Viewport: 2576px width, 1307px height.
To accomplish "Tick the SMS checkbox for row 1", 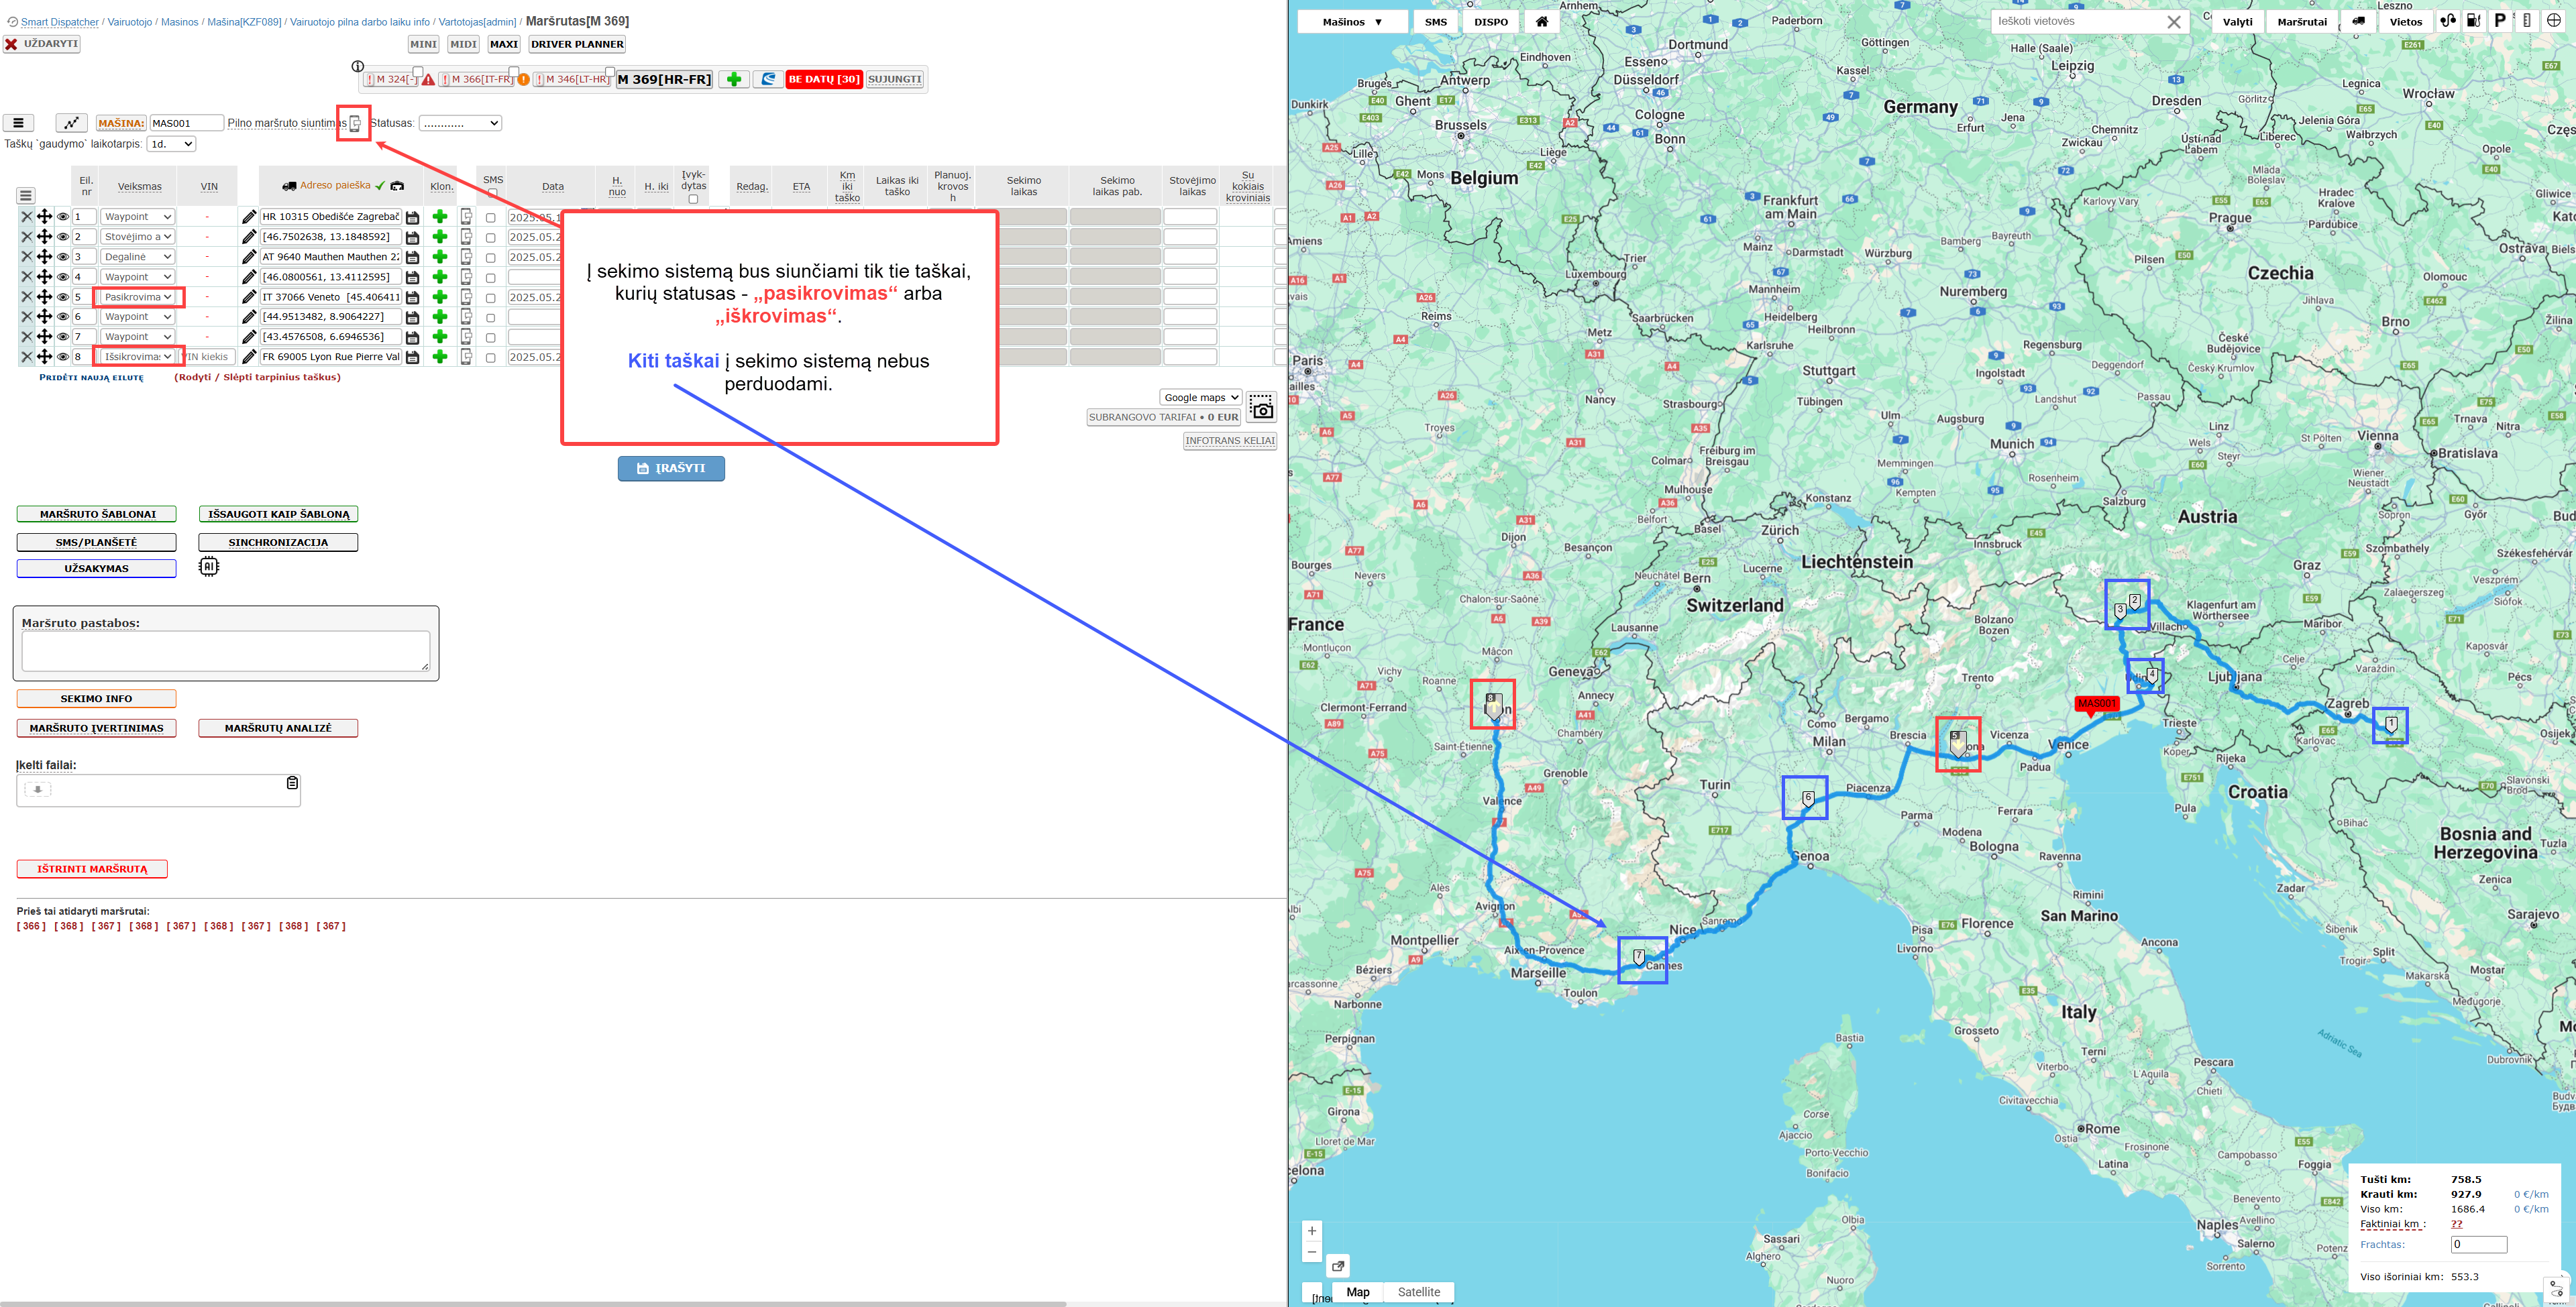I will (490, 218).
